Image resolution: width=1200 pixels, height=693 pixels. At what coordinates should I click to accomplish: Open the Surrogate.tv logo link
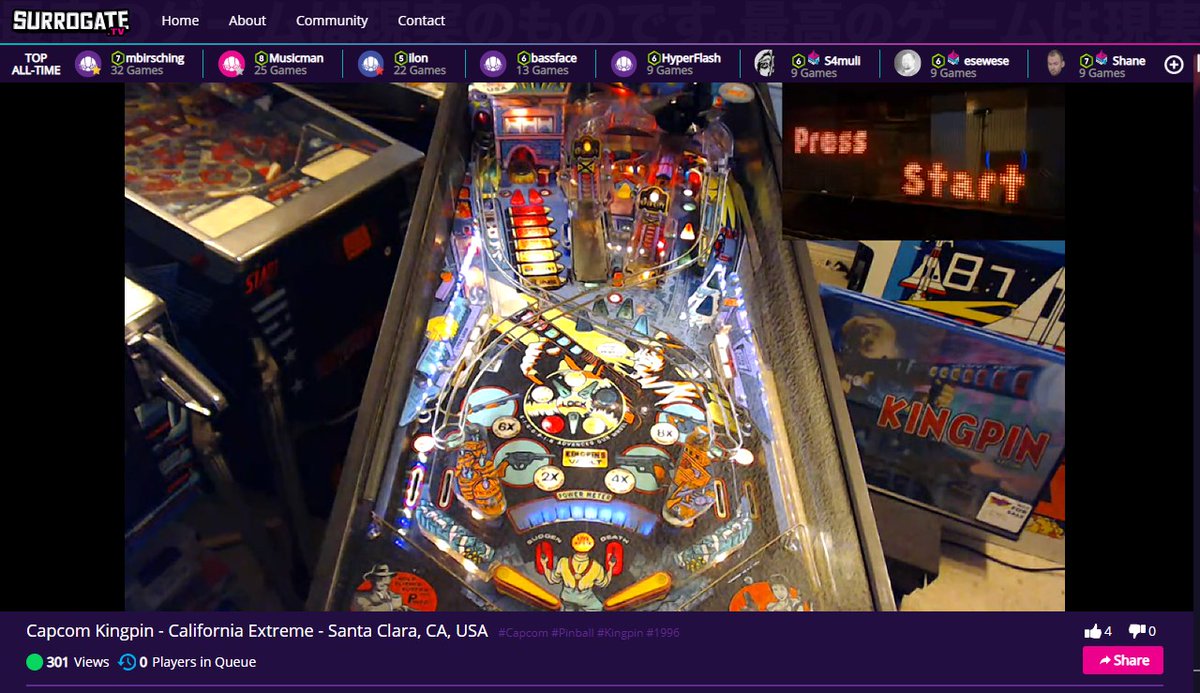pyautogui.click(x=72, y=20)
